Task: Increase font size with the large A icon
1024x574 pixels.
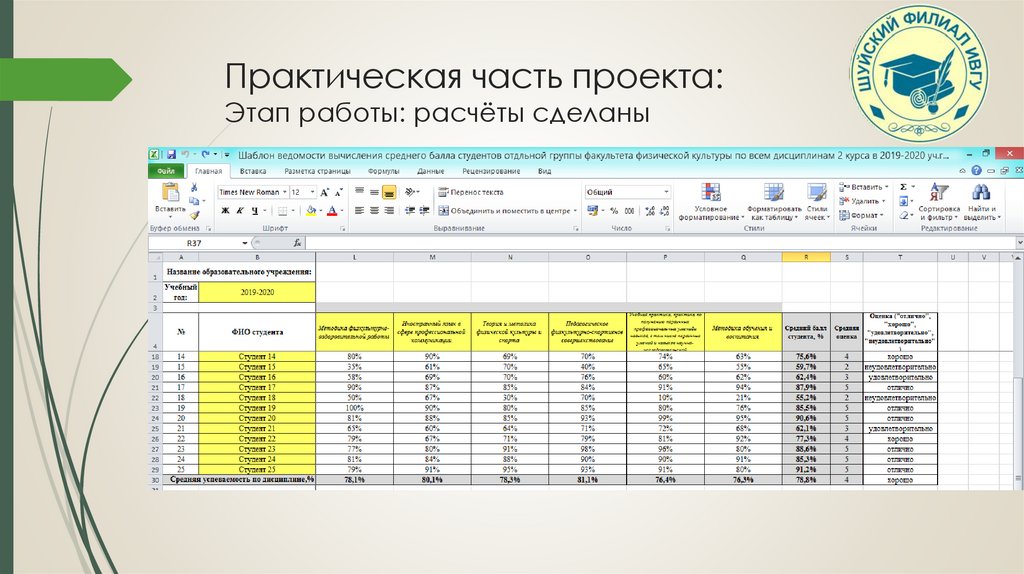Action: point(325,192)
